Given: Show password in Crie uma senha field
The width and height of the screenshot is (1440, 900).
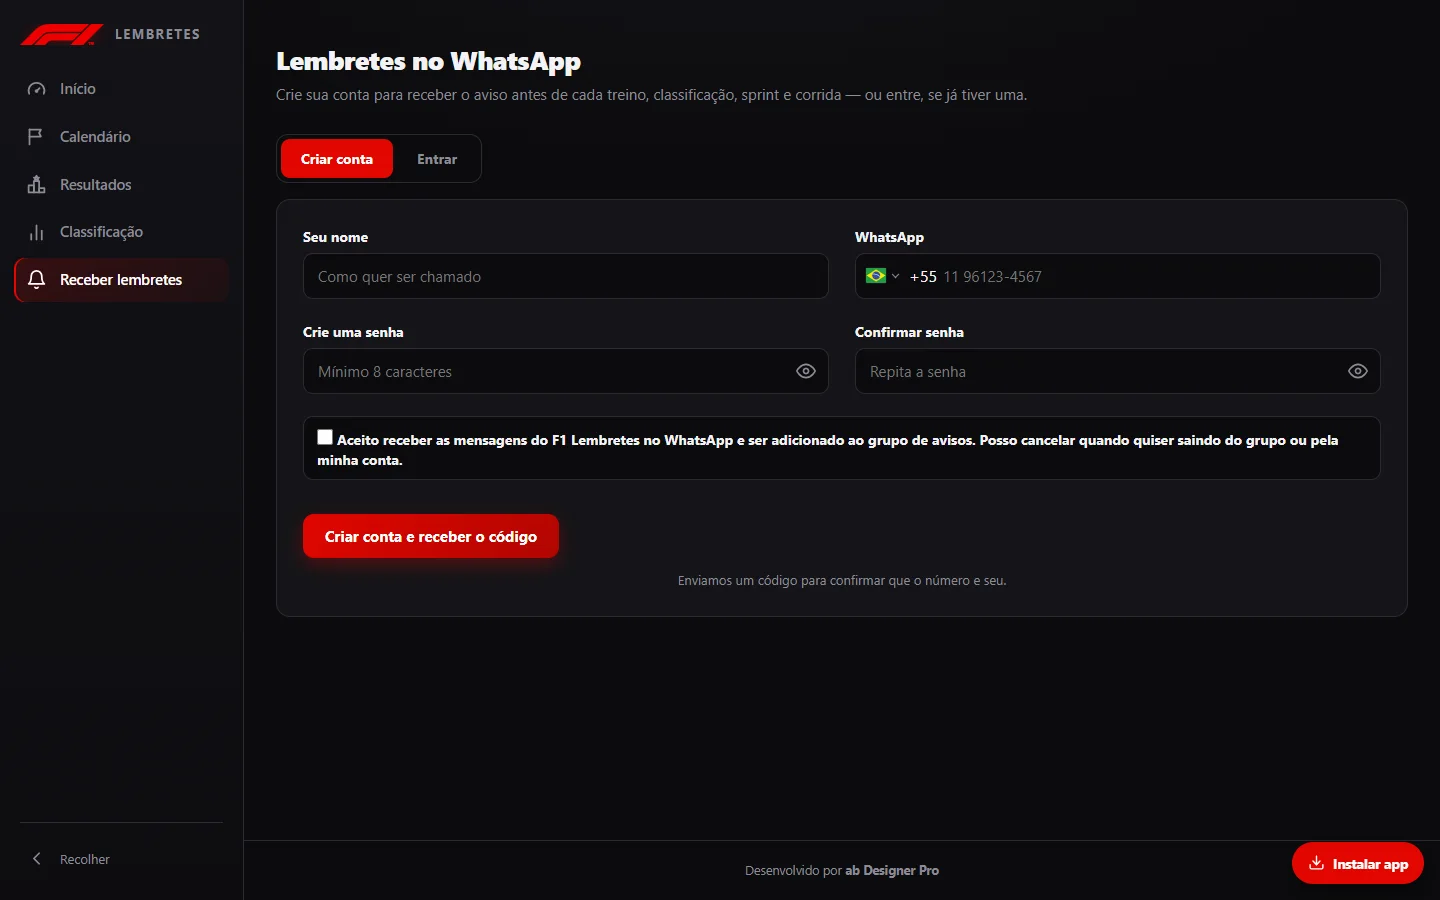Looking at the screenshot, I should (806, 371).
